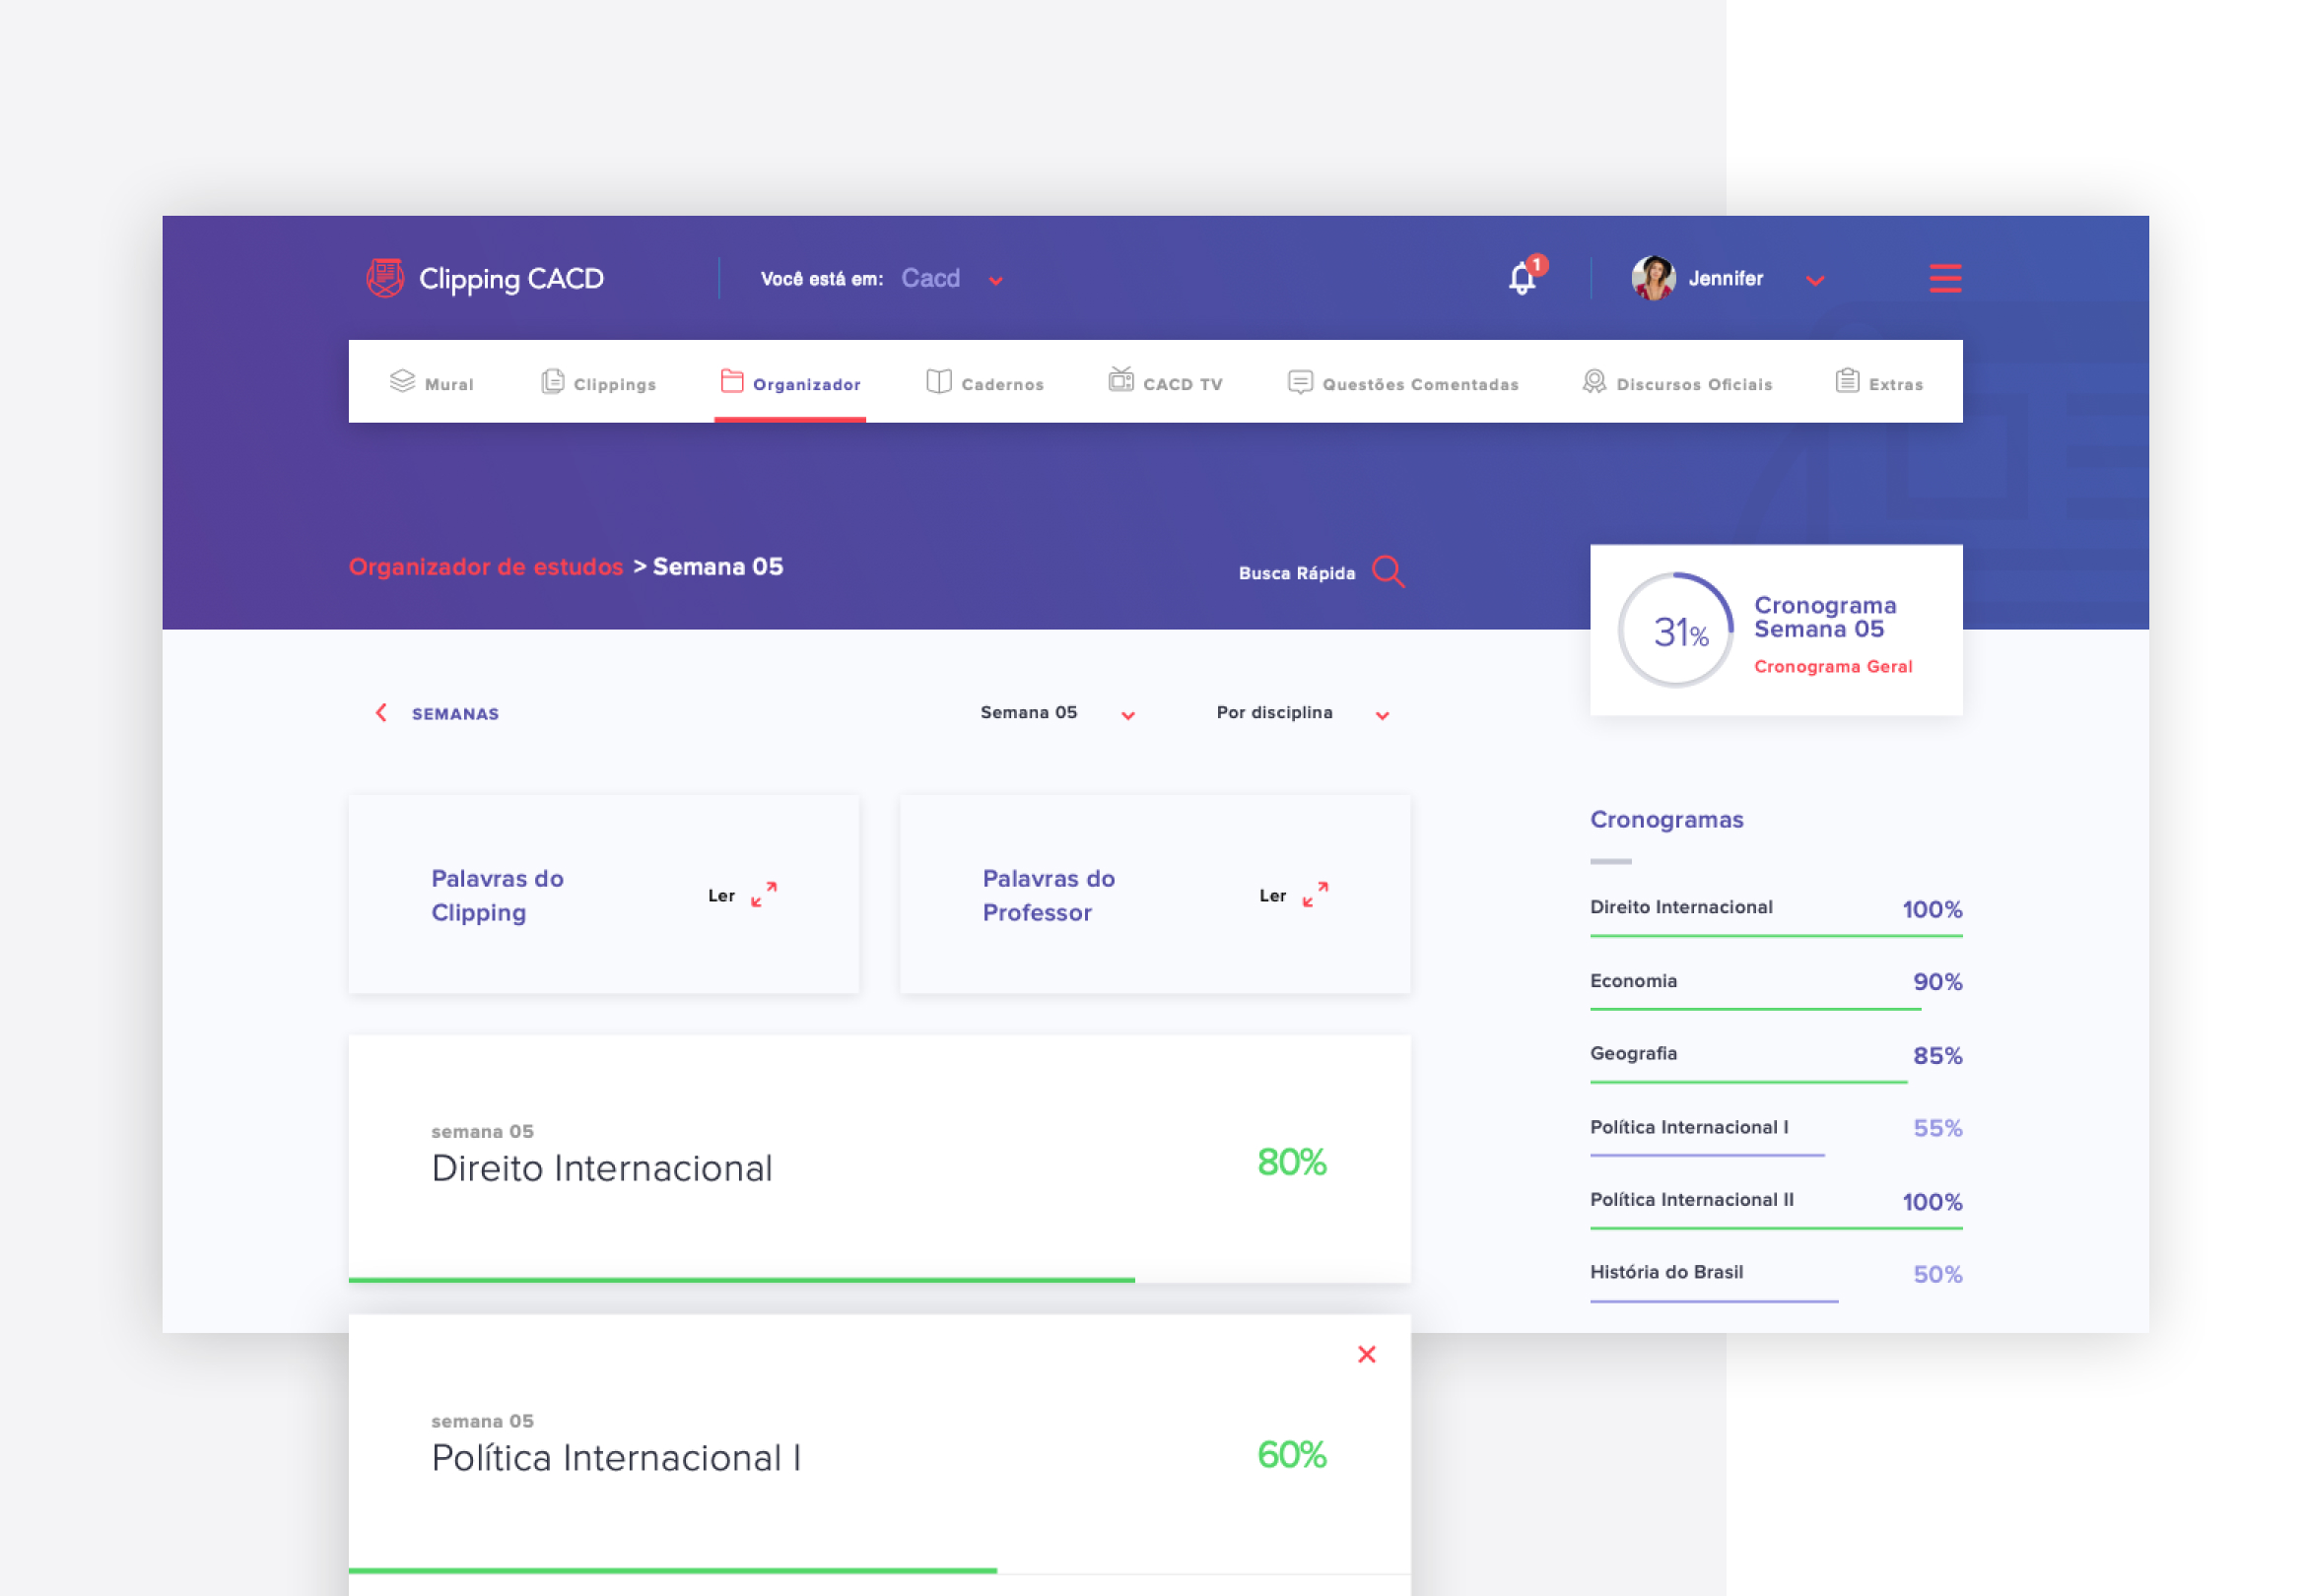Image resolution: width=2306 pixels, height=1596 pixels.
Task: Expand Palavras do Clipping card arrows
Action: 764,894
